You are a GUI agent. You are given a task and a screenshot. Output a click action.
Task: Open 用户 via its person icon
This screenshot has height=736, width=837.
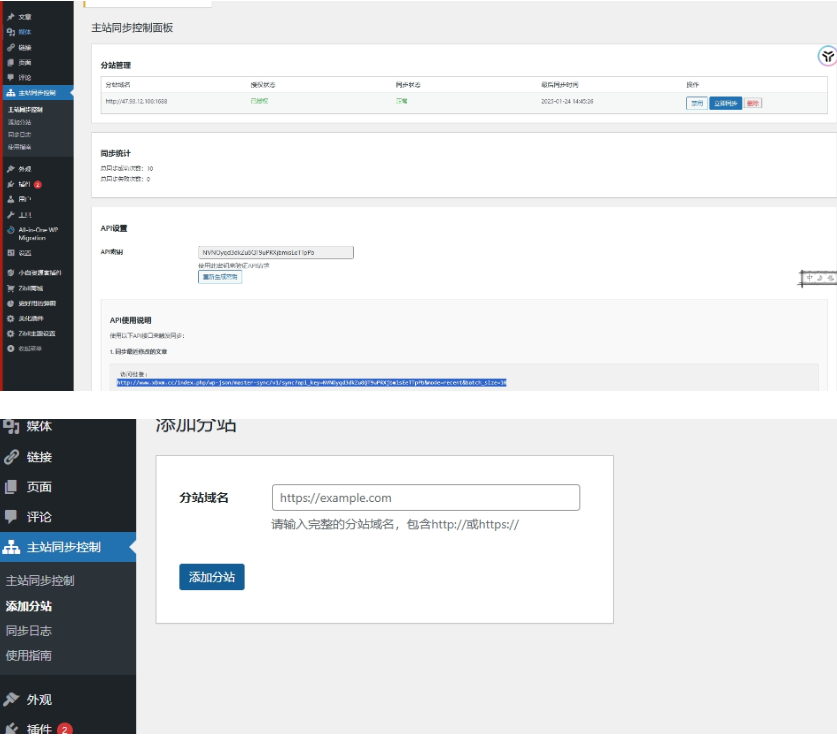[10, 200]
